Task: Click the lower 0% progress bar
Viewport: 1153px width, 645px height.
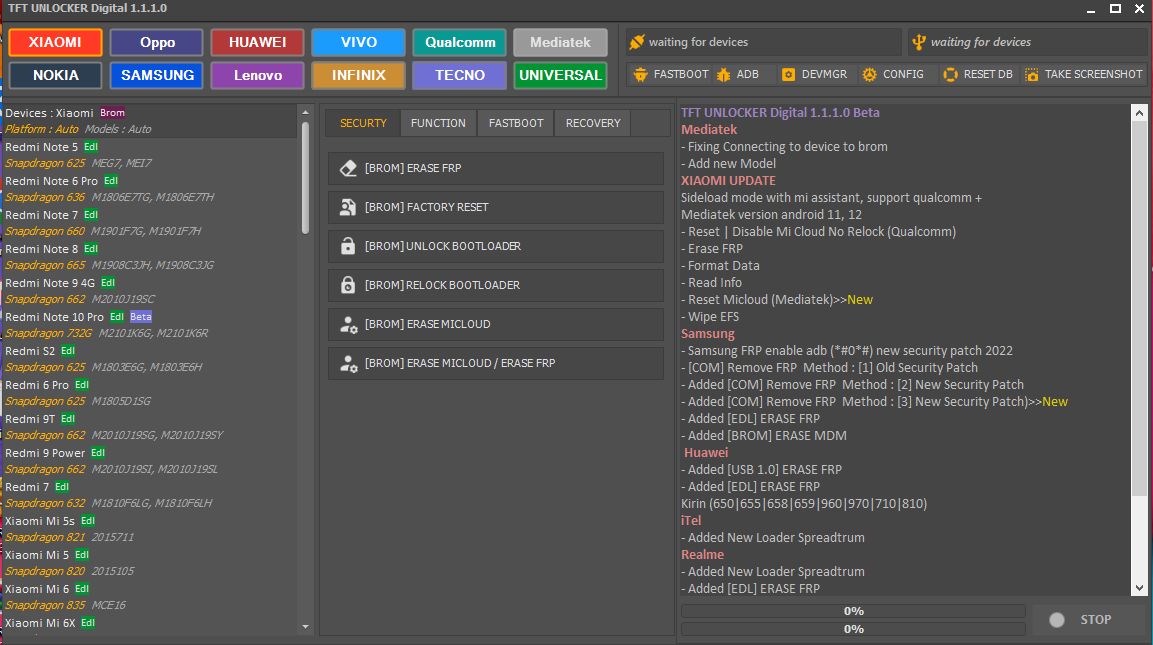Action: click(853, 629)
